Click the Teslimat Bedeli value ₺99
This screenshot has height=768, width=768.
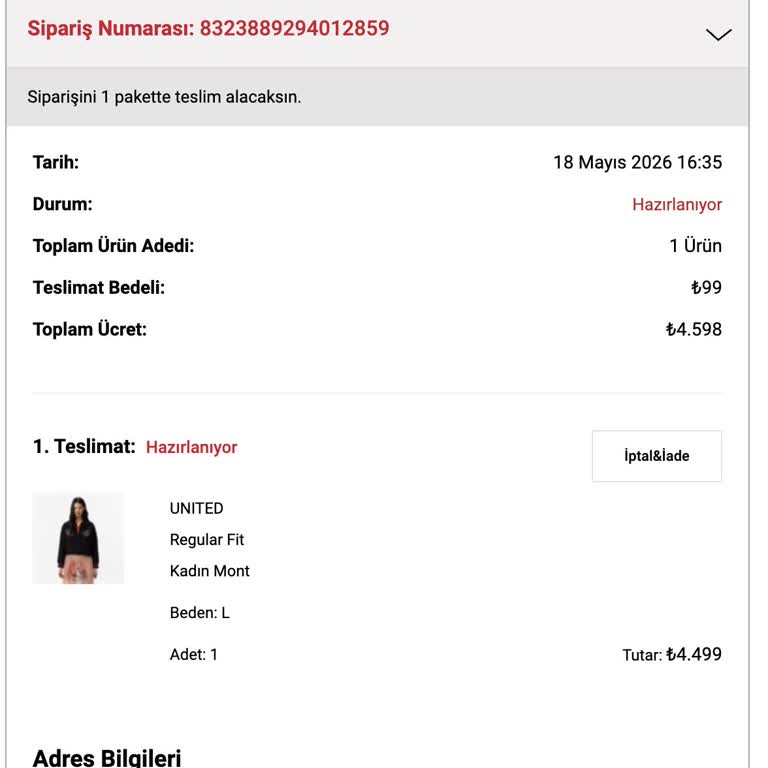(x=706, y=287)
